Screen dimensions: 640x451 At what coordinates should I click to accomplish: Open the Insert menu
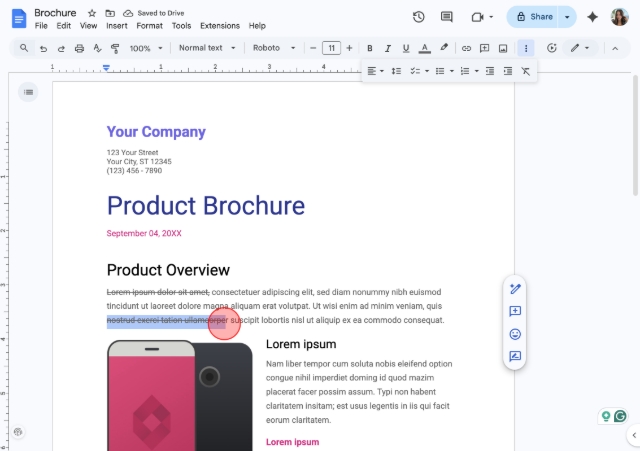117,26
